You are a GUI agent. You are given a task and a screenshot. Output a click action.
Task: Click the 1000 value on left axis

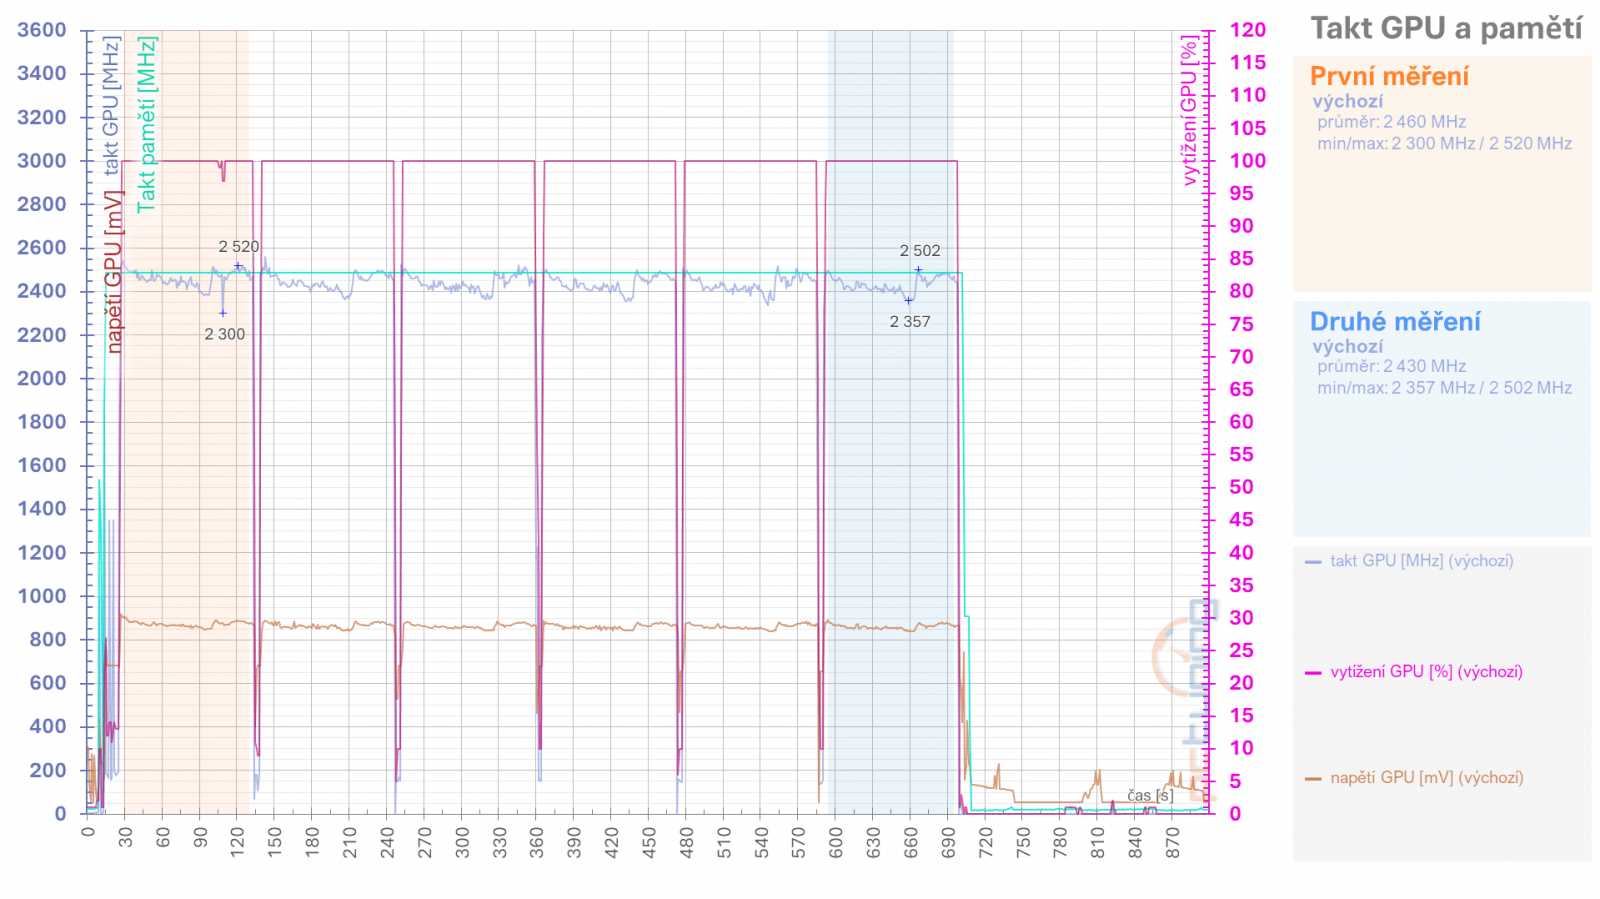[x=42, y=596]
